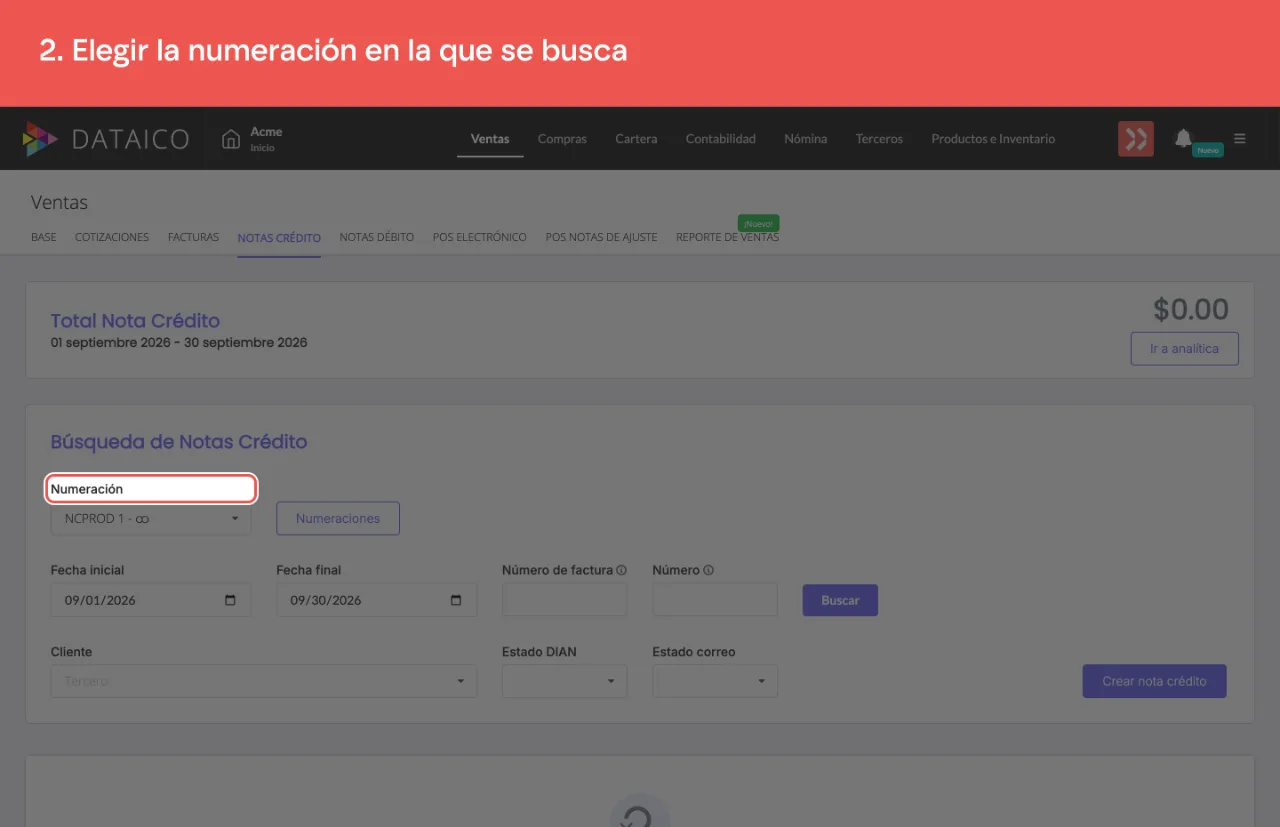Open calendar picker for Fecha inicial
1280x827 pixels.
point(231,600)
